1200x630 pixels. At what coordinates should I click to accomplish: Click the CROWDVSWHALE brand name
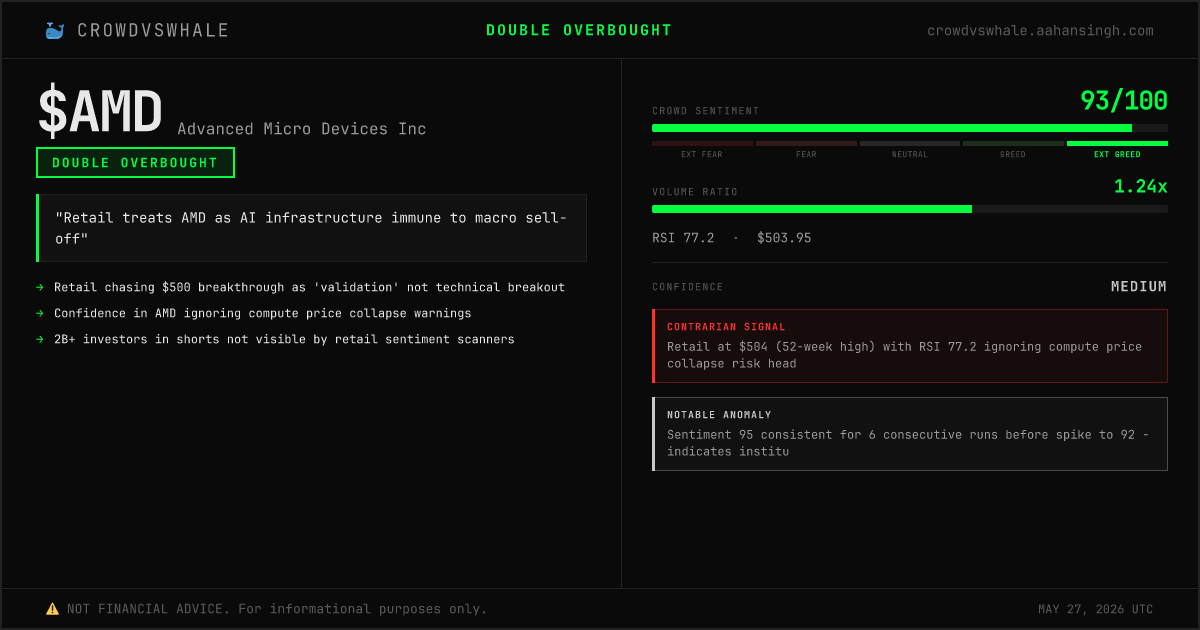point(153,31)
